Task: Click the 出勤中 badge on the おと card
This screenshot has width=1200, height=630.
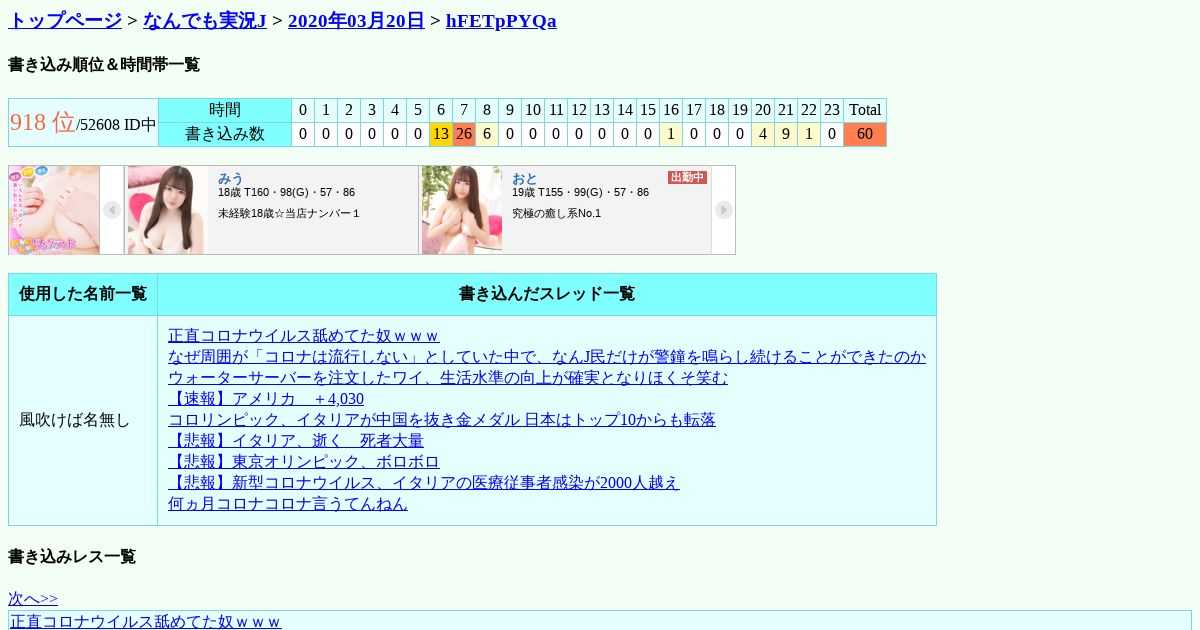Action: tap(687, 177)
